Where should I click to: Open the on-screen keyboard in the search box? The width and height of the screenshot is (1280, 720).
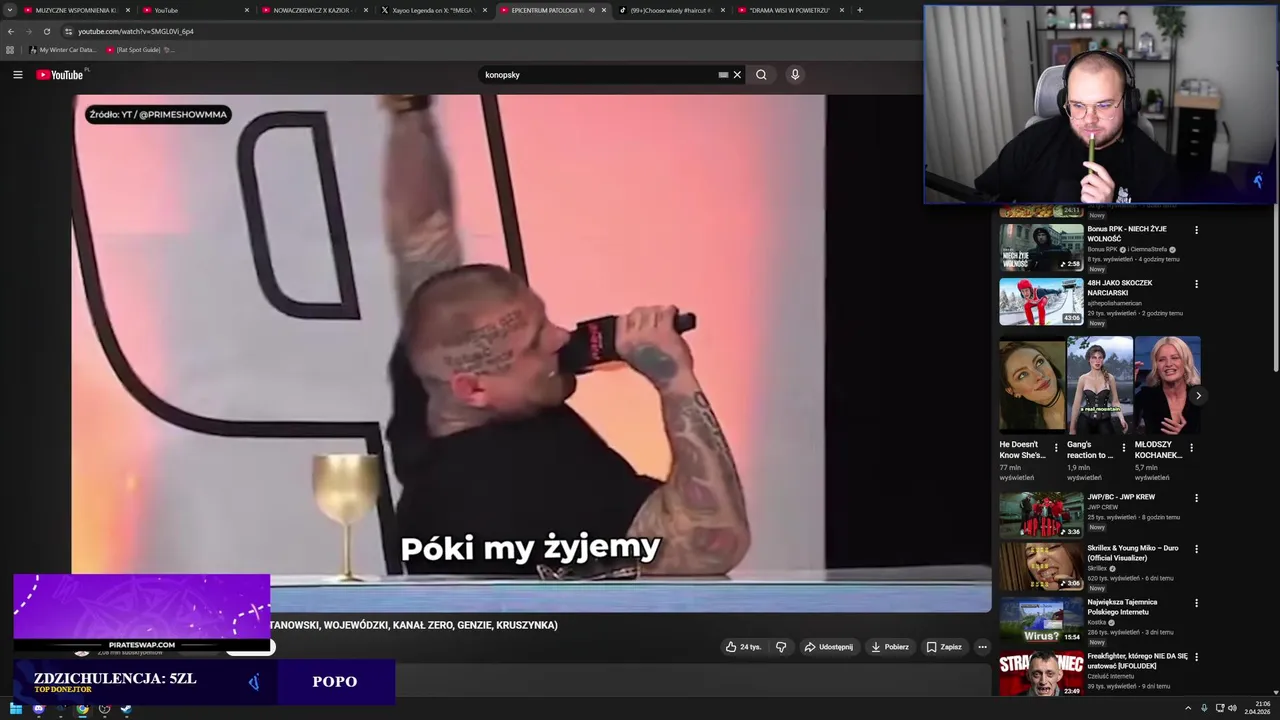click(723, 75)
